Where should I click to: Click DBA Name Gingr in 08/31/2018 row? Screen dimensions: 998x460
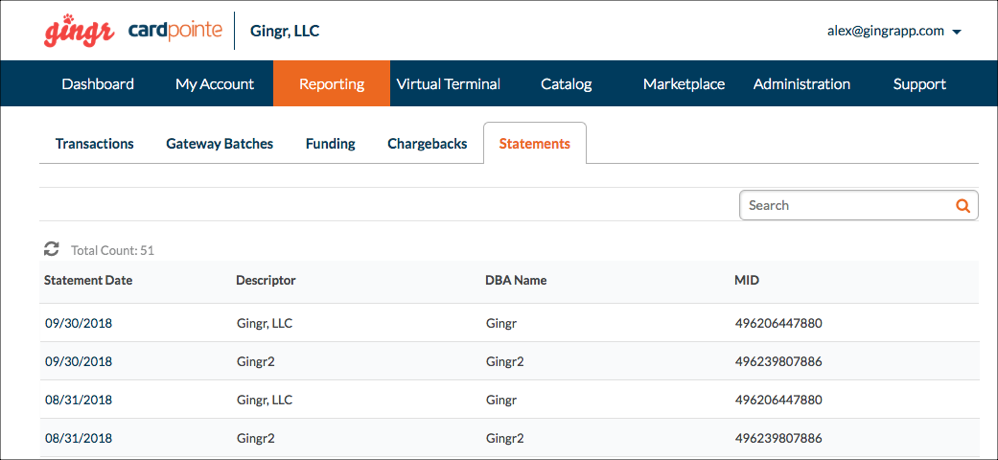[501, 400]
